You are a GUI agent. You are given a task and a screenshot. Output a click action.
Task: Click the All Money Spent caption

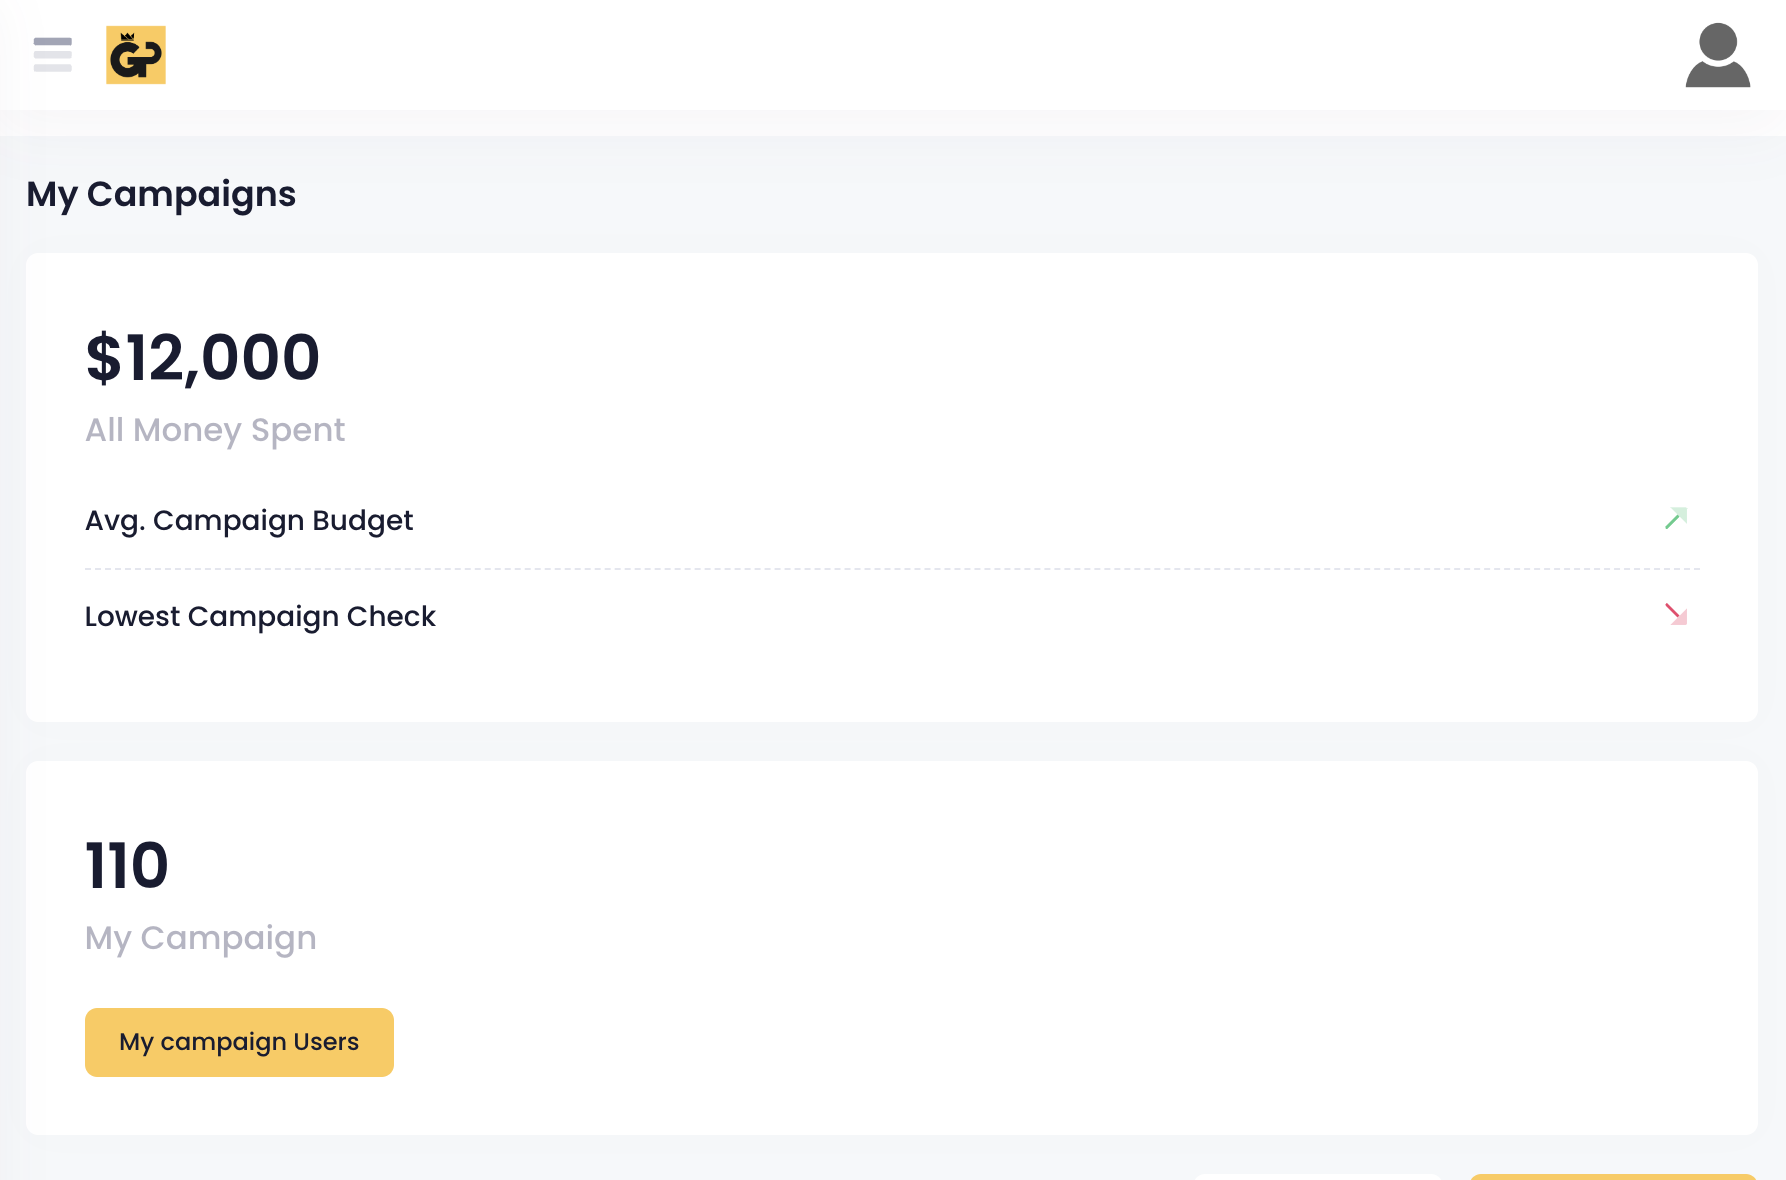click(215, 430)
